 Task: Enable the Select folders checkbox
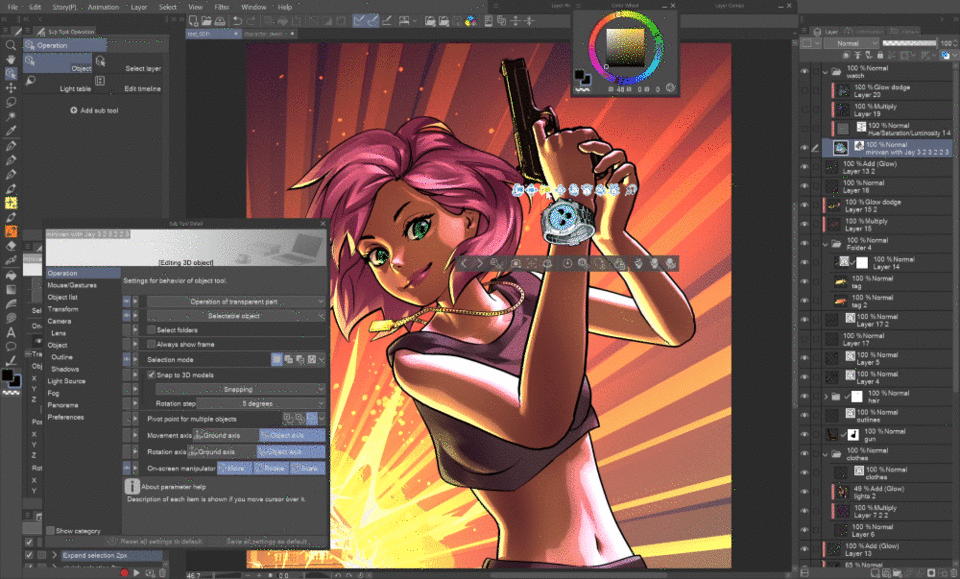tap(151, 330)
